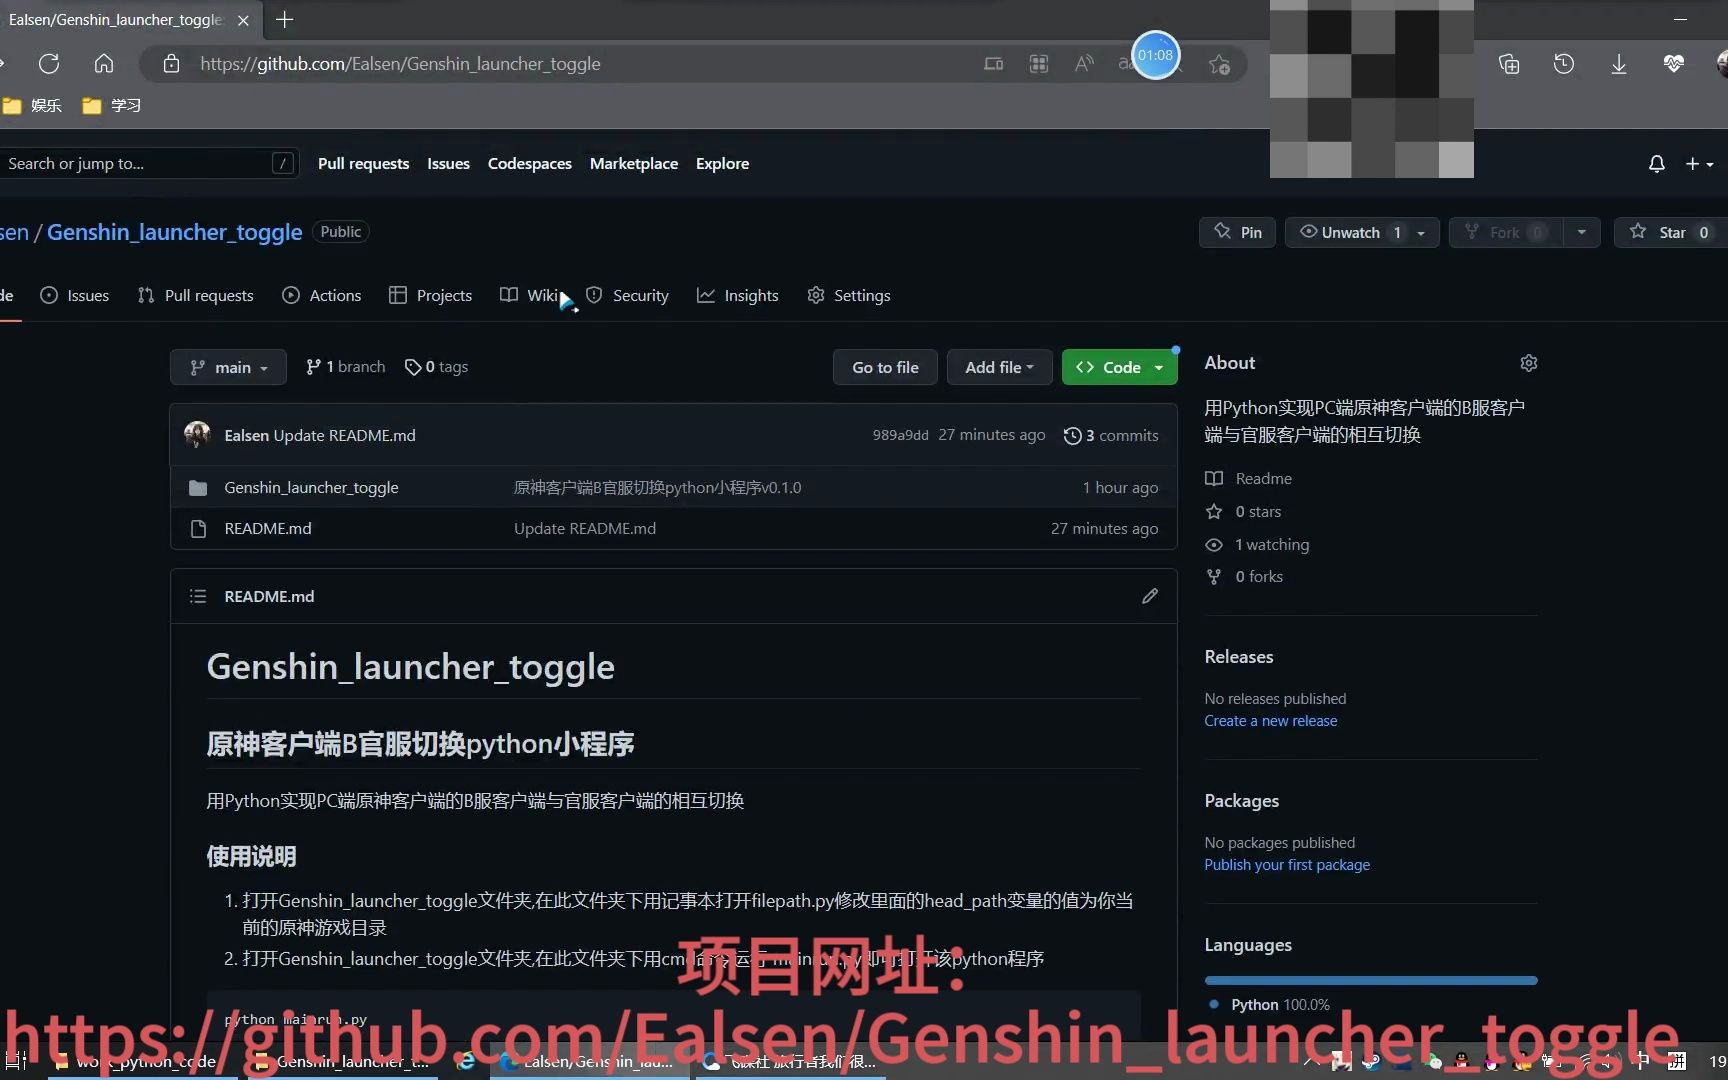1728x1080 pixels.
Task: Open browser downloads icon
Action: 1619,64
